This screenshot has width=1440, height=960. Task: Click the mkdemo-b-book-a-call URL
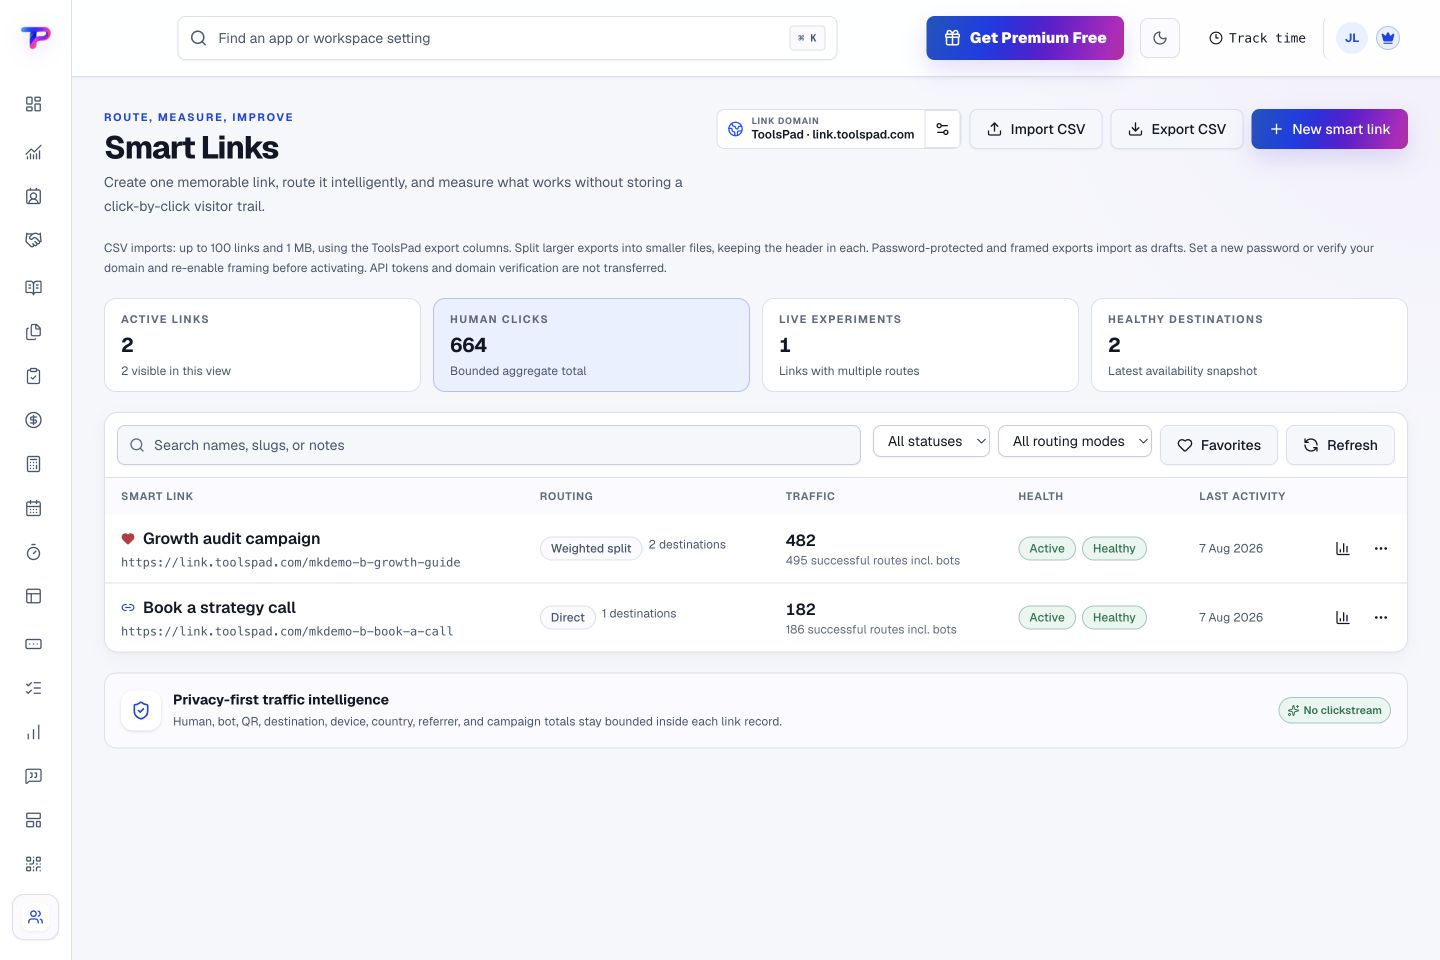pyautogui.click(x=287, y=632)
